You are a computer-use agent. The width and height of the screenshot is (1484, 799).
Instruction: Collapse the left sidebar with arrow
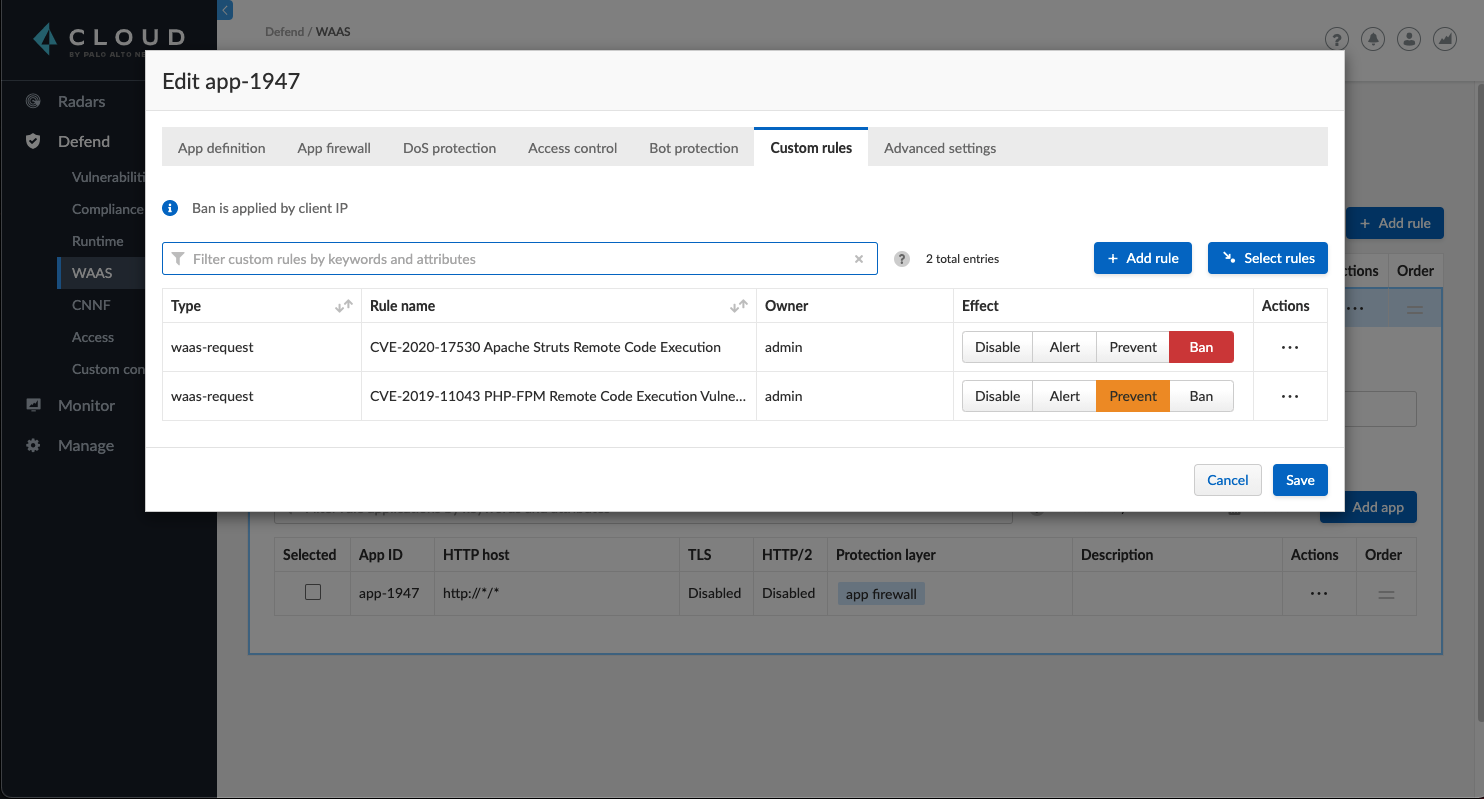[x=225, y=10]
